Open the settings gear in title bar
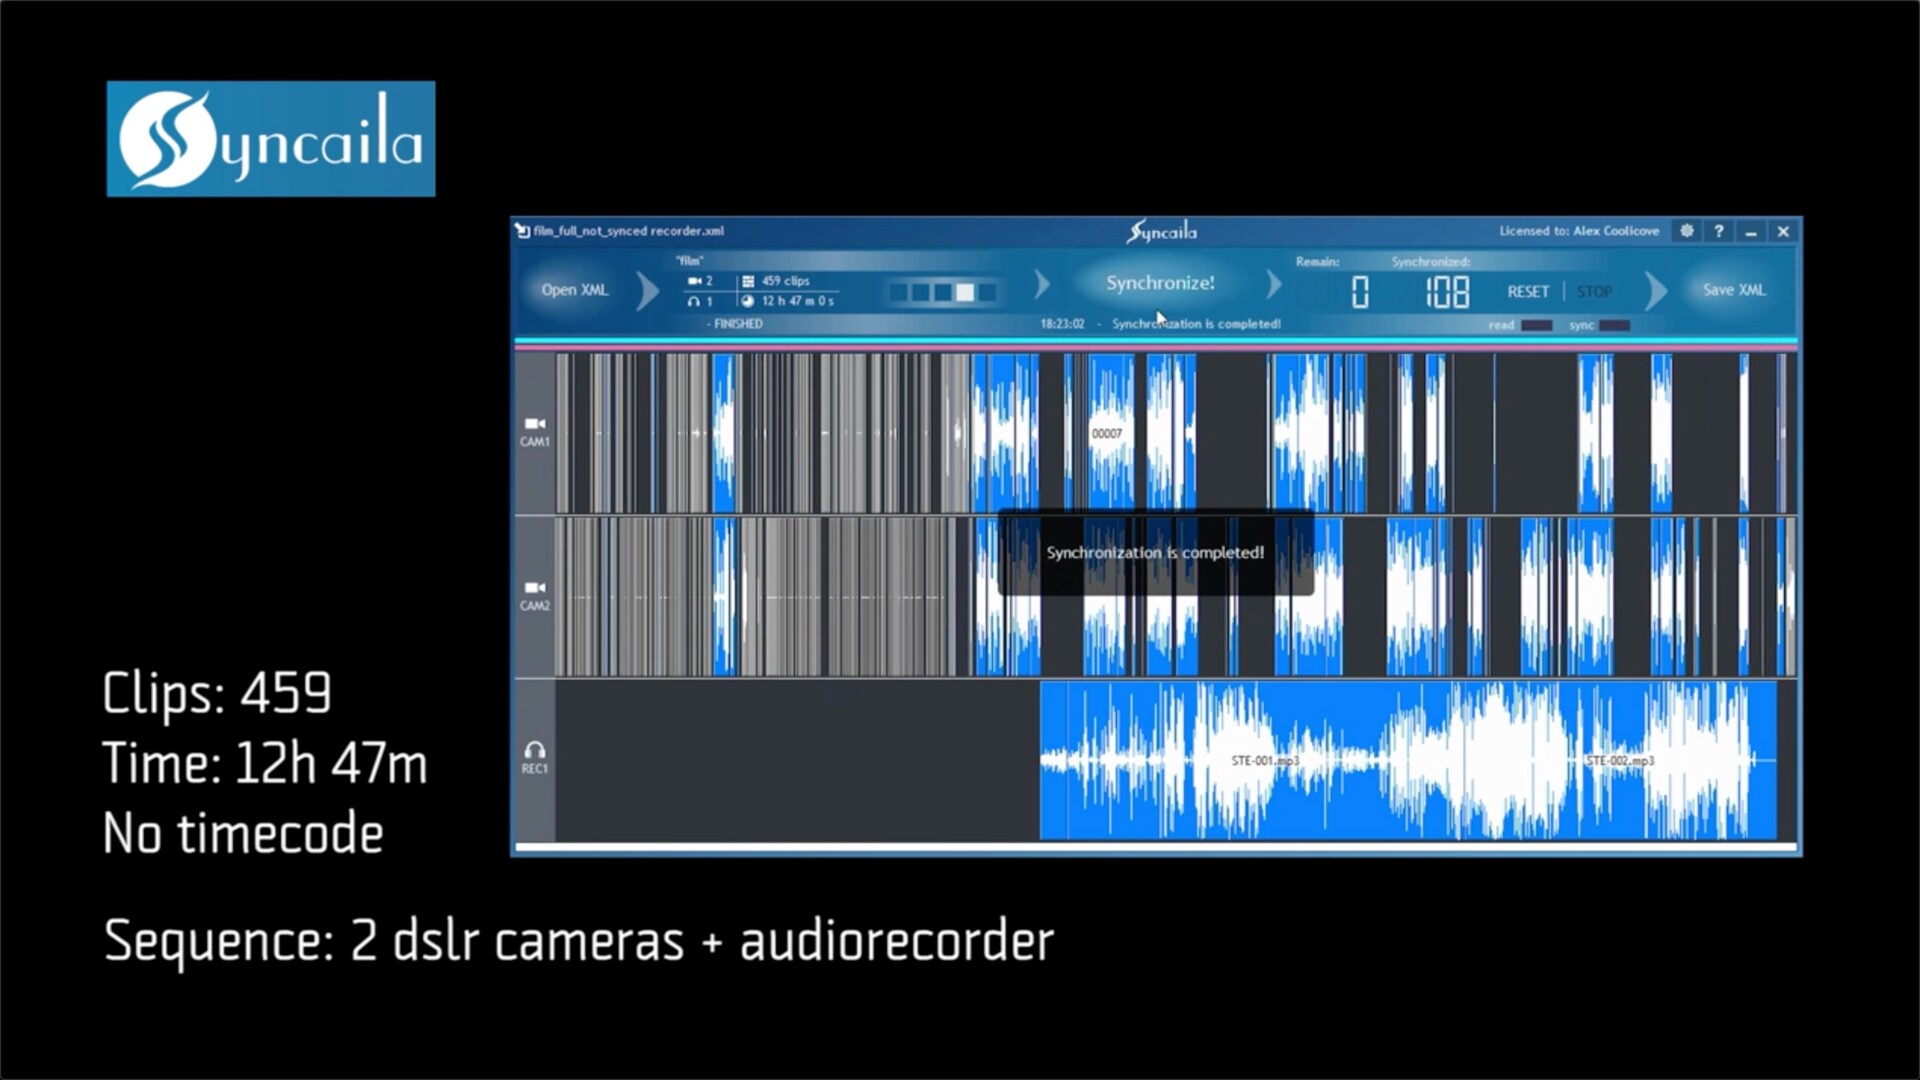The width and height of the screenshot is (1920, 1080). coord(1686,231)
